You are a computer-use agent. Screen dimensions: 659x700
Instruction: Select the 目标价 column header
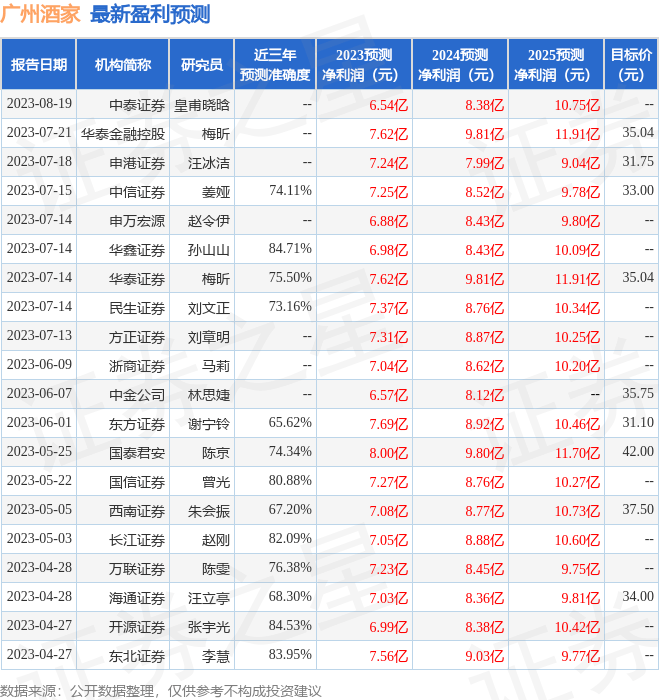[x=631, y=65]
